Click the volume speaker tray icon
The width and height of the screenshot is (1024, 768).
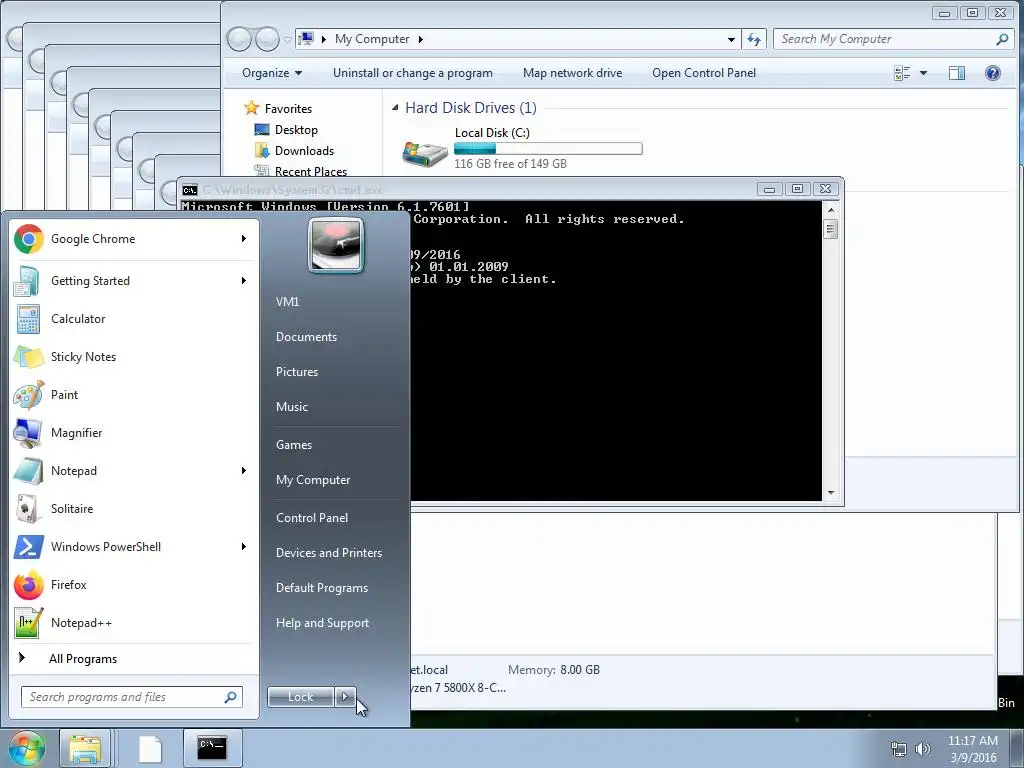tap(922, 749)
